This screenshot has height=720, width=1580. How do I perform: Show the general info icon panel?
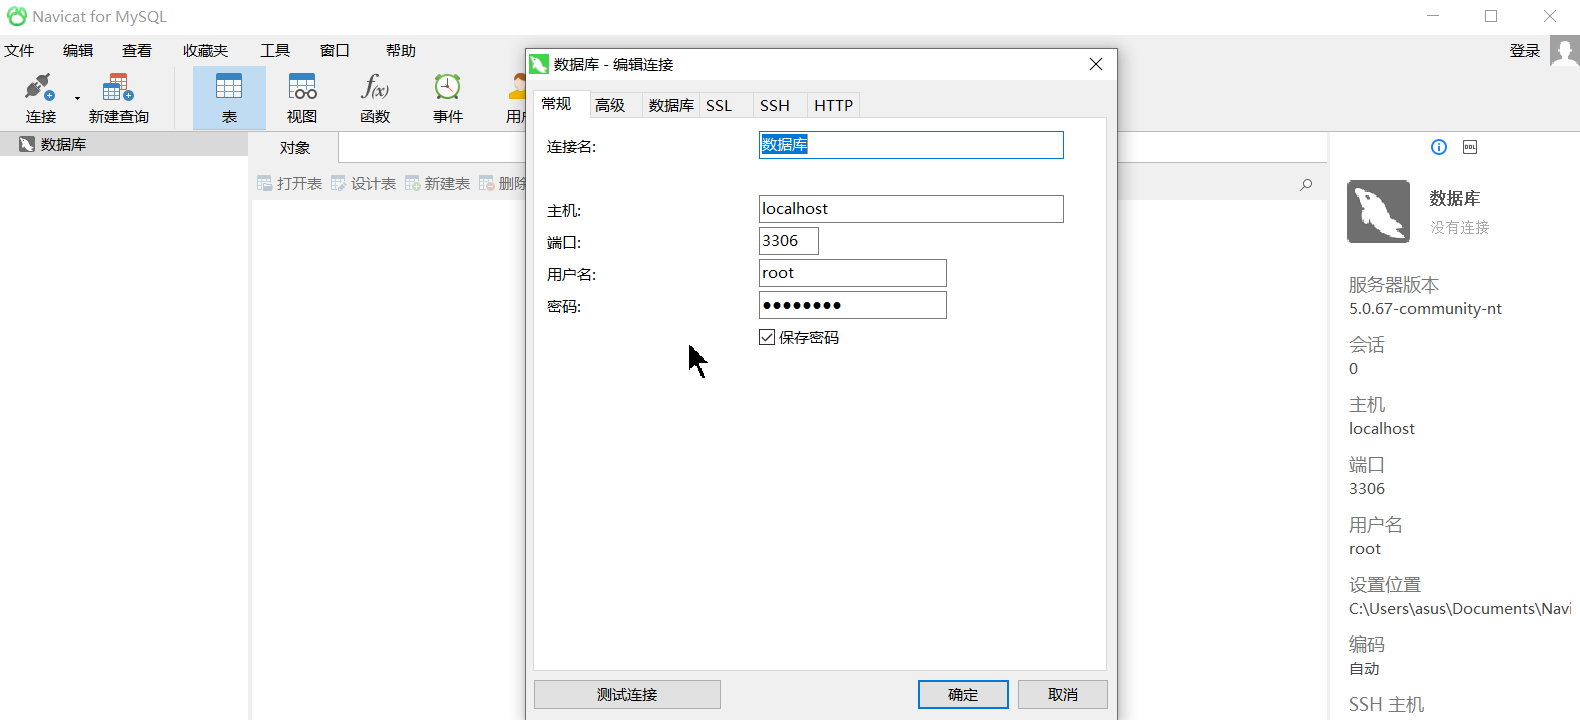click(1439, 147)
